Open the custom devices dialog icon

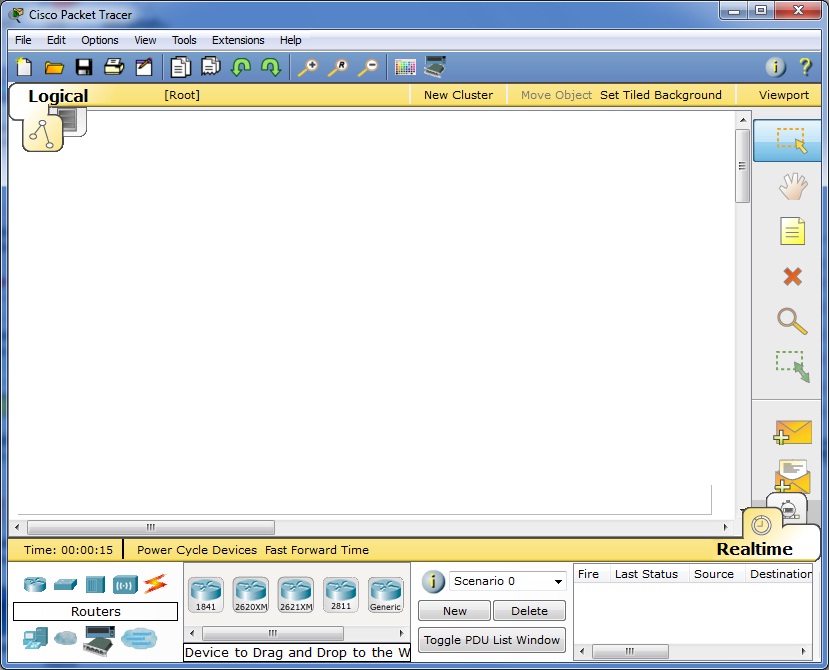435,67
